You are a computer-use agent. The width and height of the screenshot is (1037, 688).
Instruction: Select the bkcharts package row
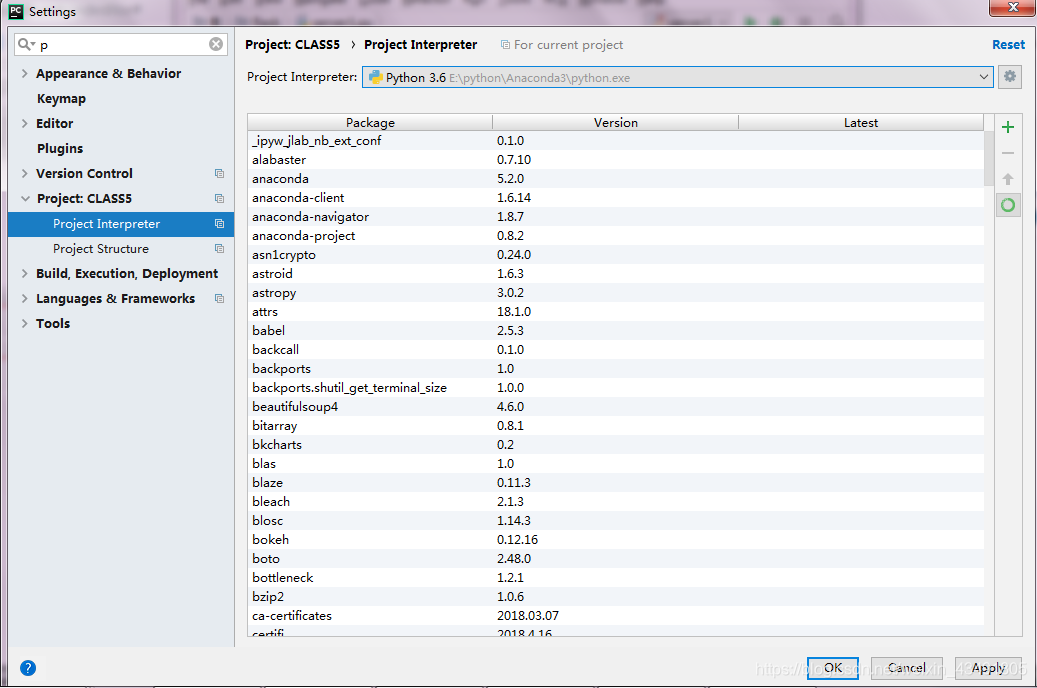[x=616, y=445]
